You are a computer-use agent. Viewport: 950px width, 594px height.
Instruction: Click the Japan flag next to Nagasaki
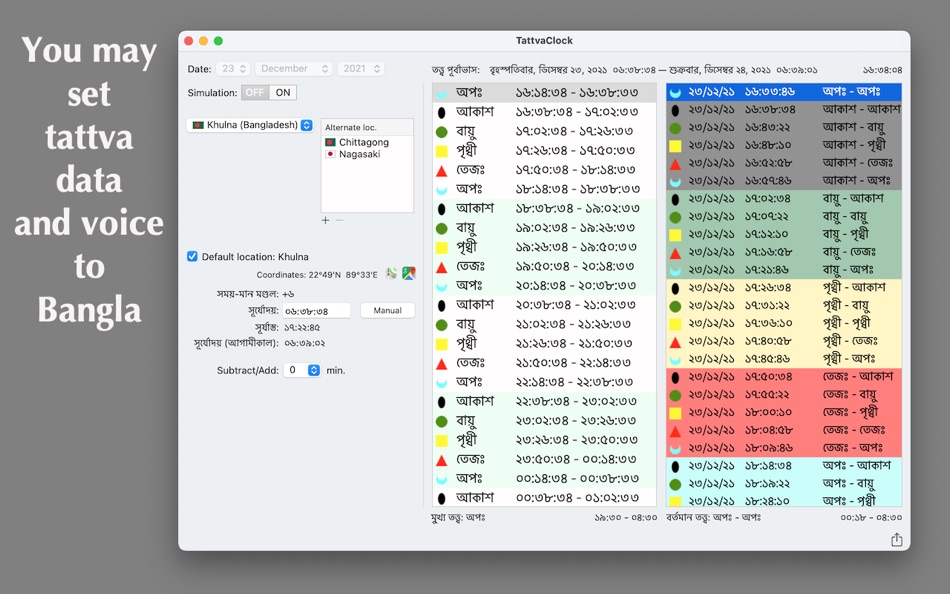pos(330,154)
